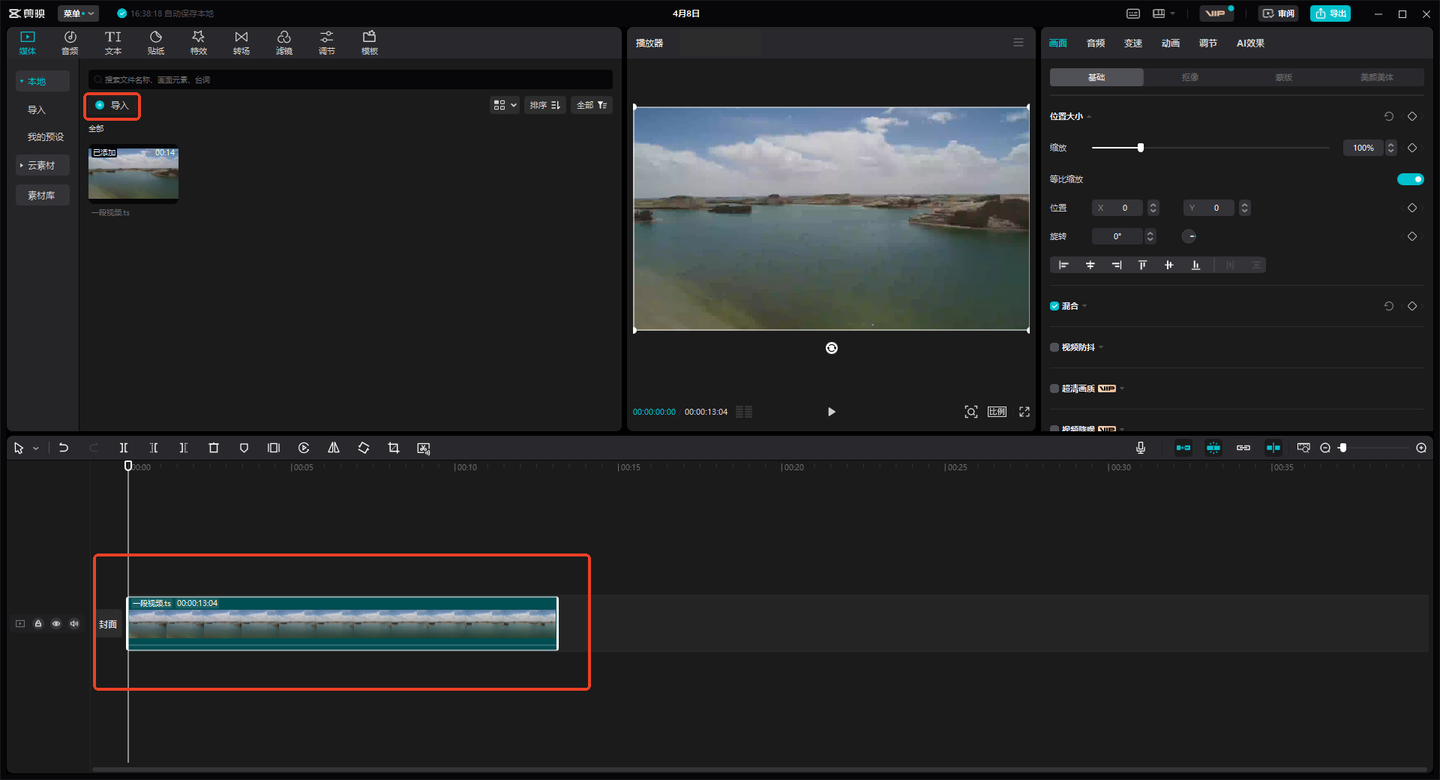The height and width of the screenshot is (780, 1440).
Task: Open the 贴纸 stickers panel
Action: pos(156,43)
